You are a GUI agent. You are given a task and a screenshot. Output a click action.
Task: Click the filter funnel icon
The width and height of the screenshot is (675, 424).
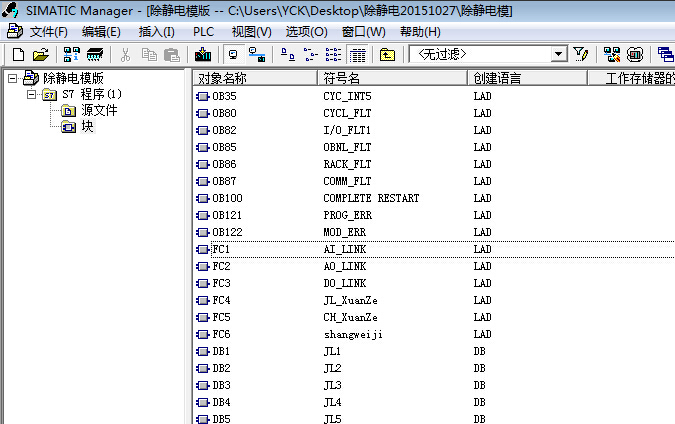(x=581, y=55)
